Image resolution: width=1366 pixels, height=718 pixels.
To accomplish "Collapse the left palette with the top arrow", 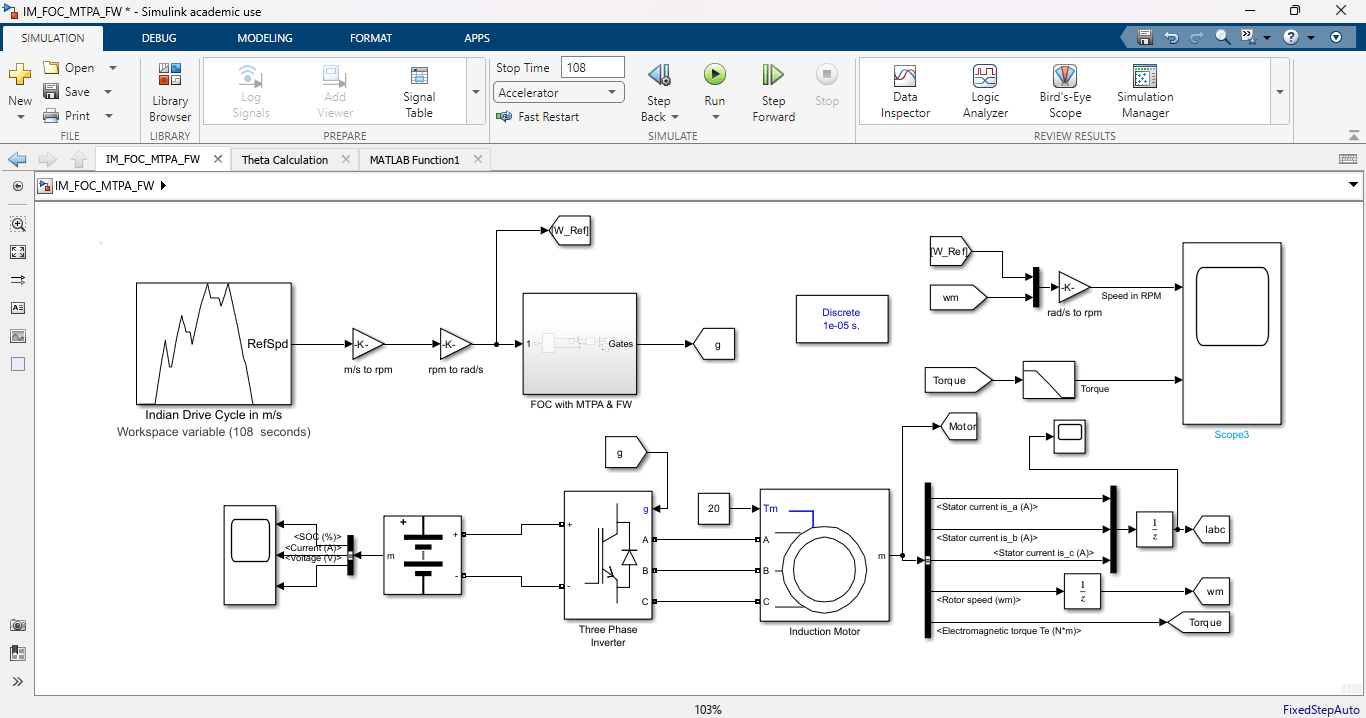I will 17,186.
